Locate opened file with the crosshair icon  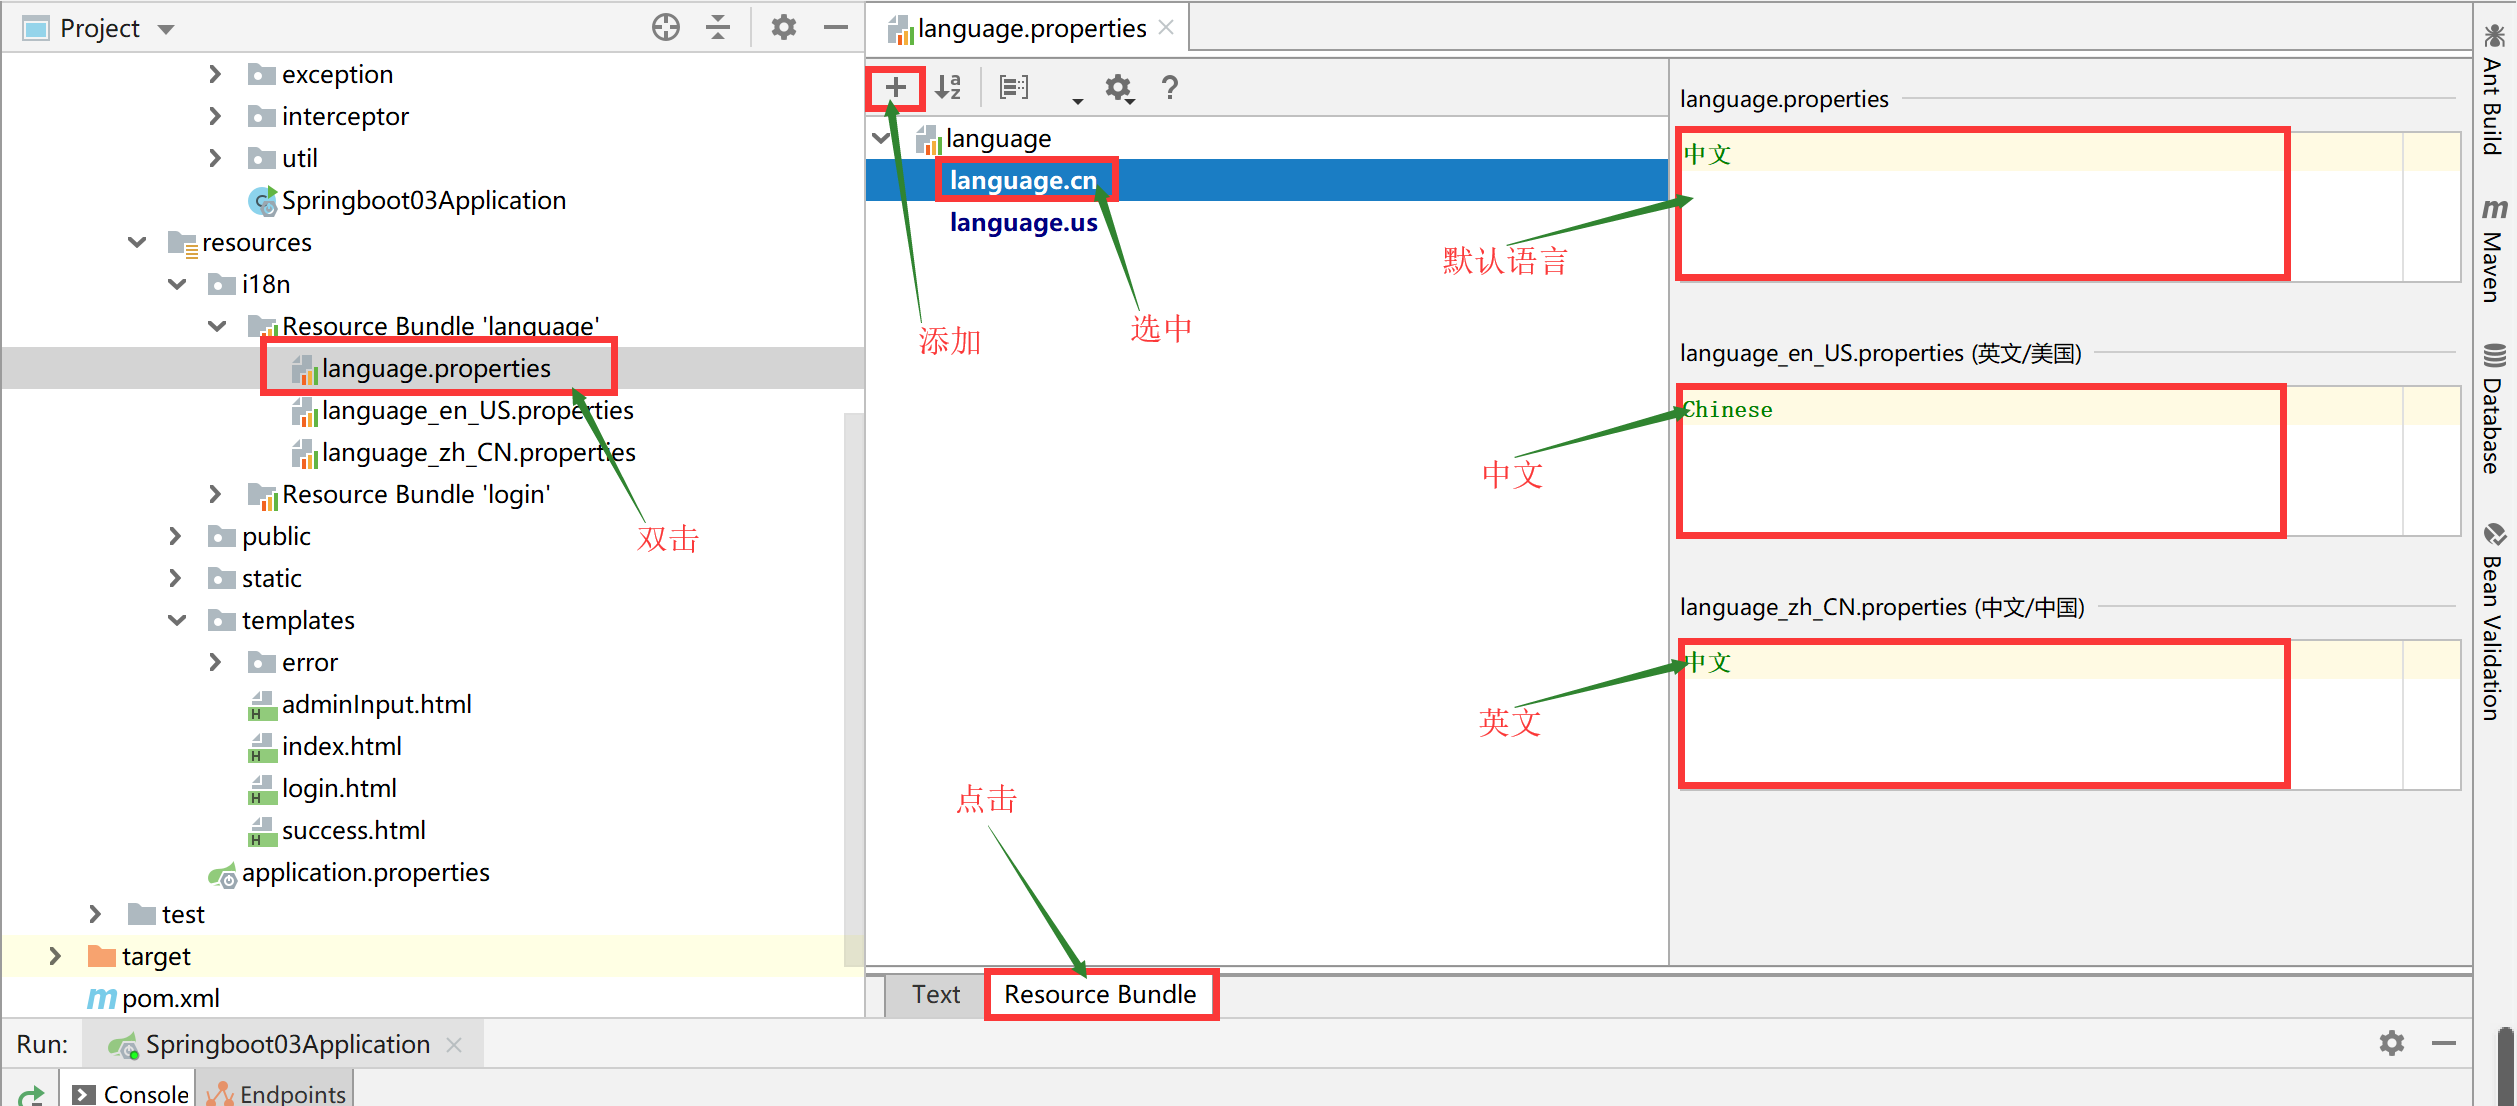(x=665, y=27)
